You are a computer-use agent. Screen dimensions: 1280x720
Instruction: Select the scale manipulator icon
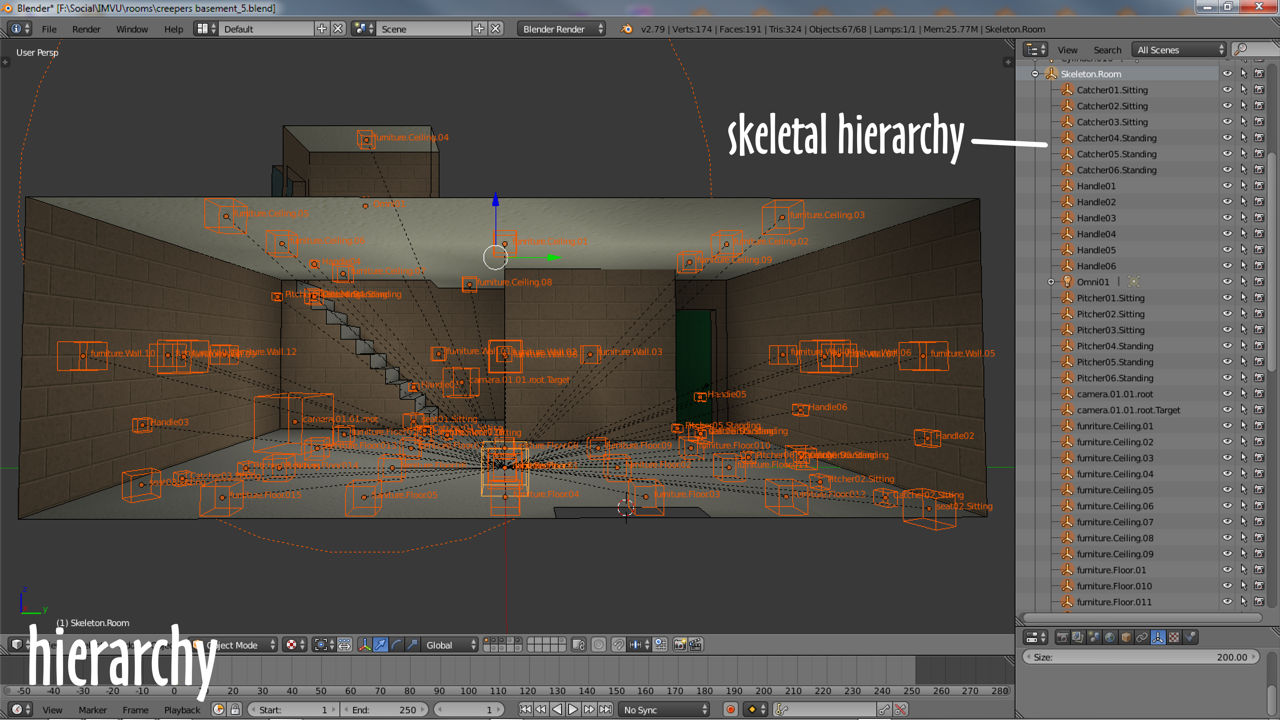(412, 645)
